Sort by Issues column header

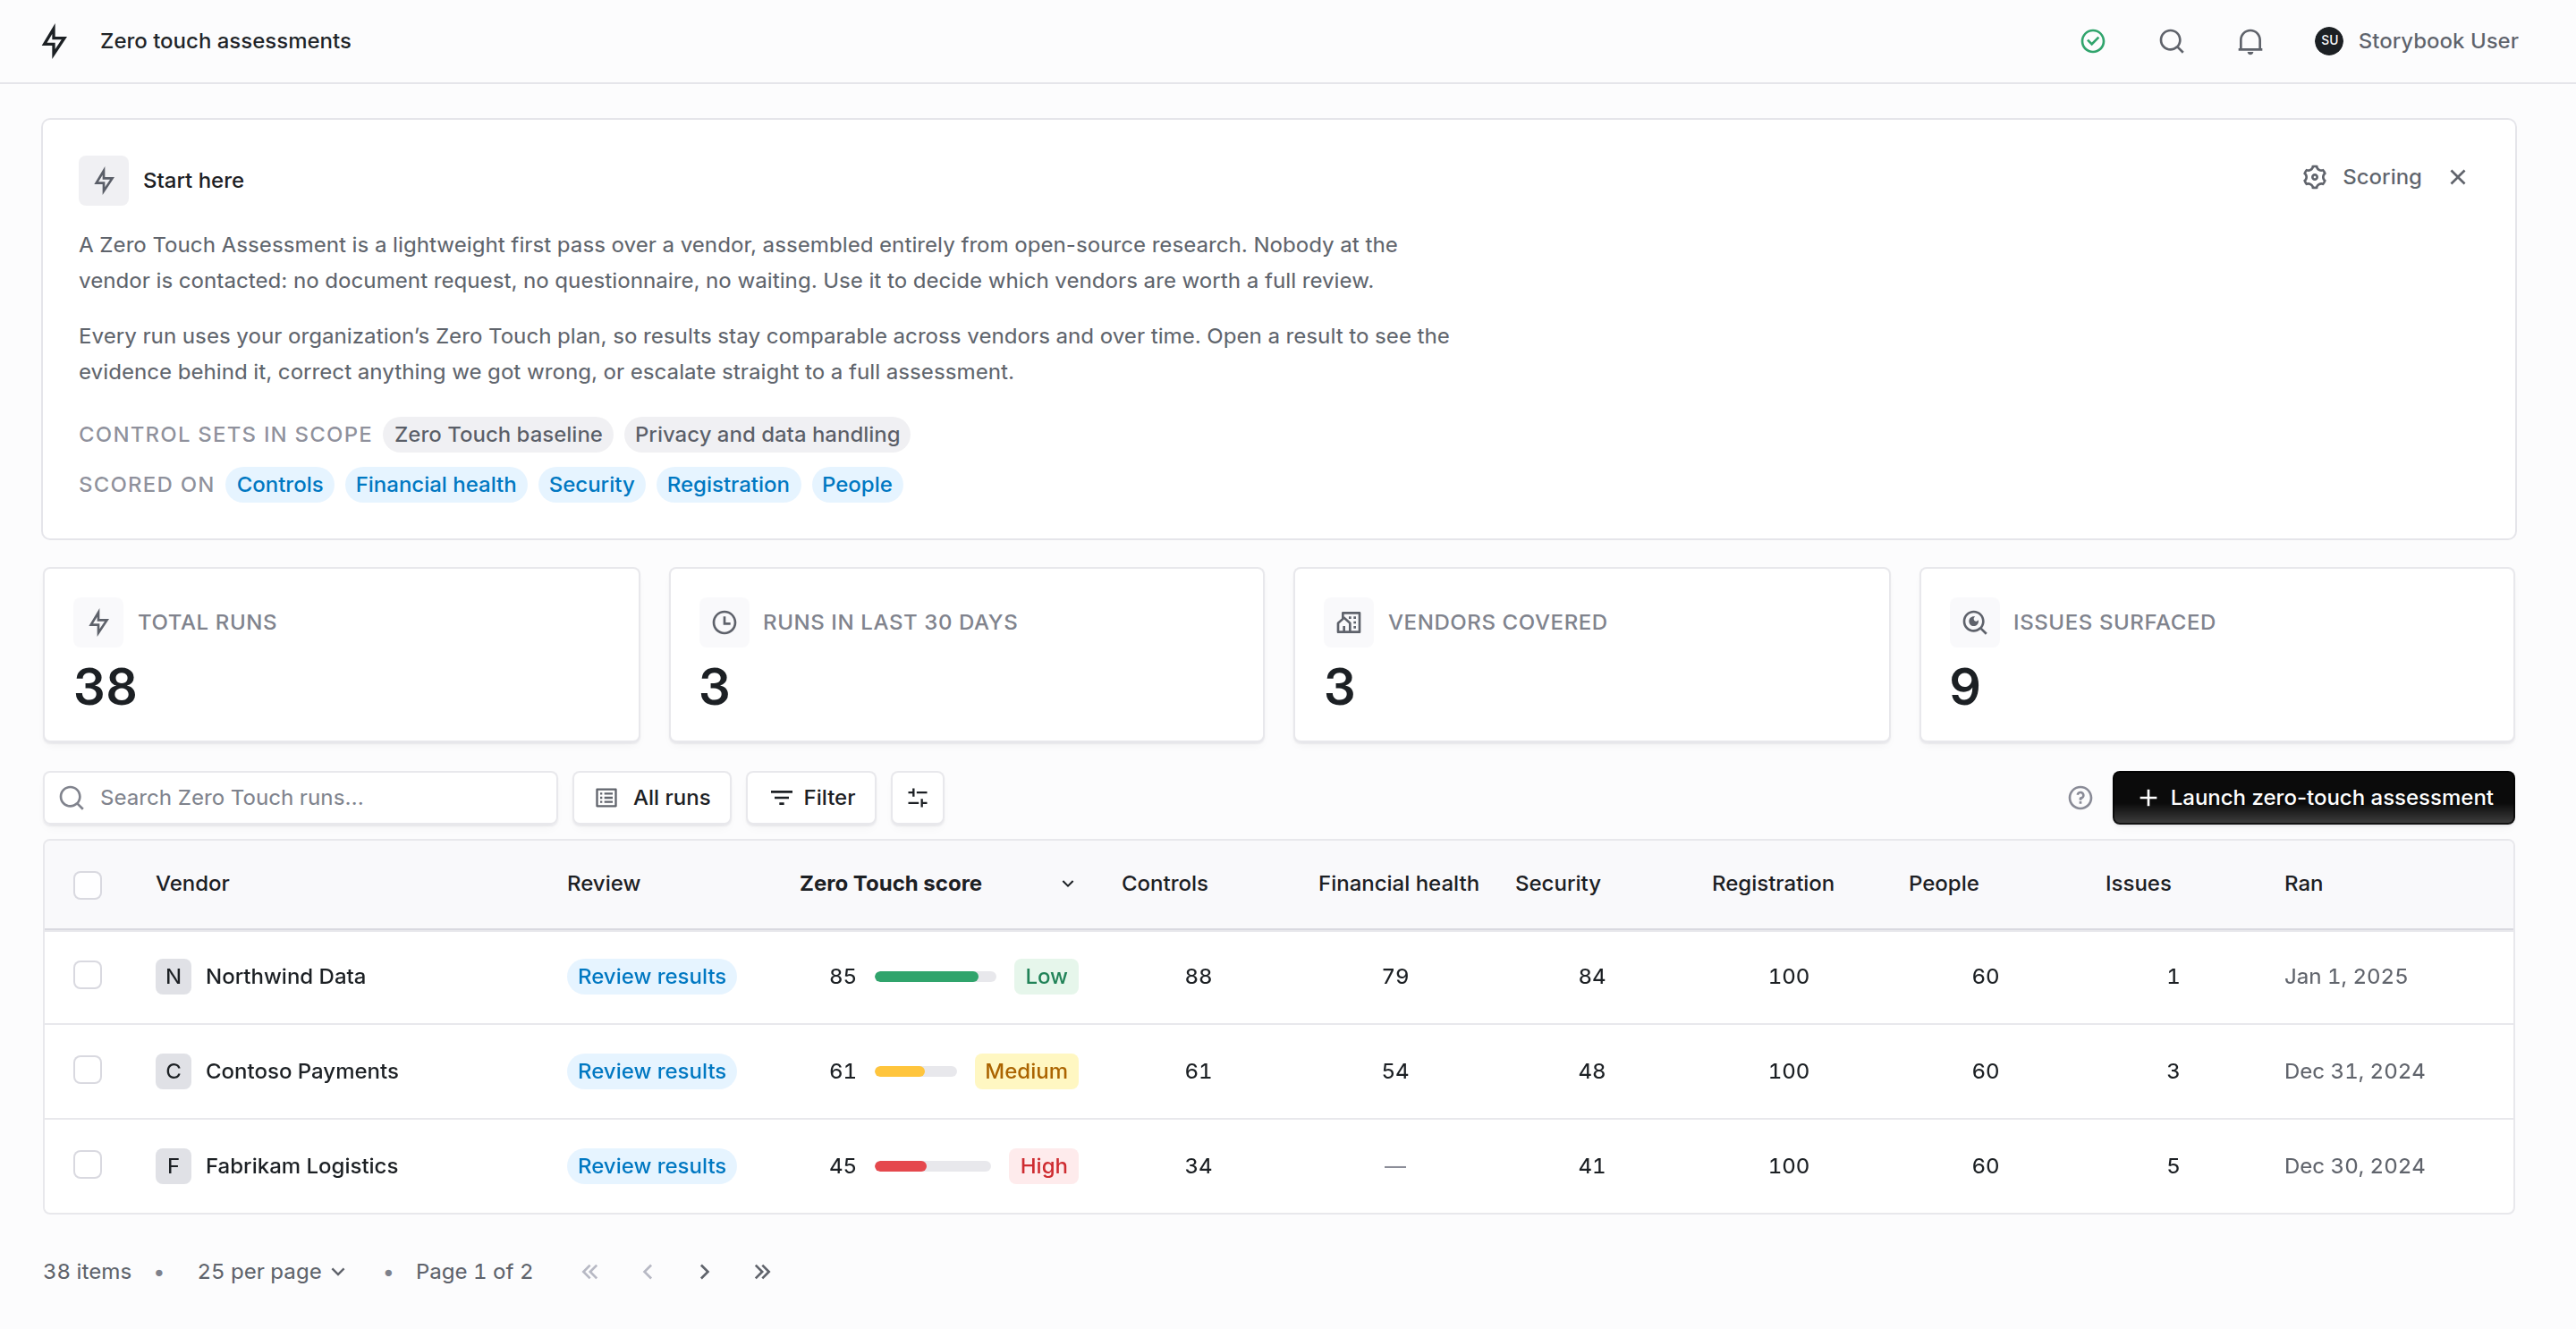point(2137,883)
